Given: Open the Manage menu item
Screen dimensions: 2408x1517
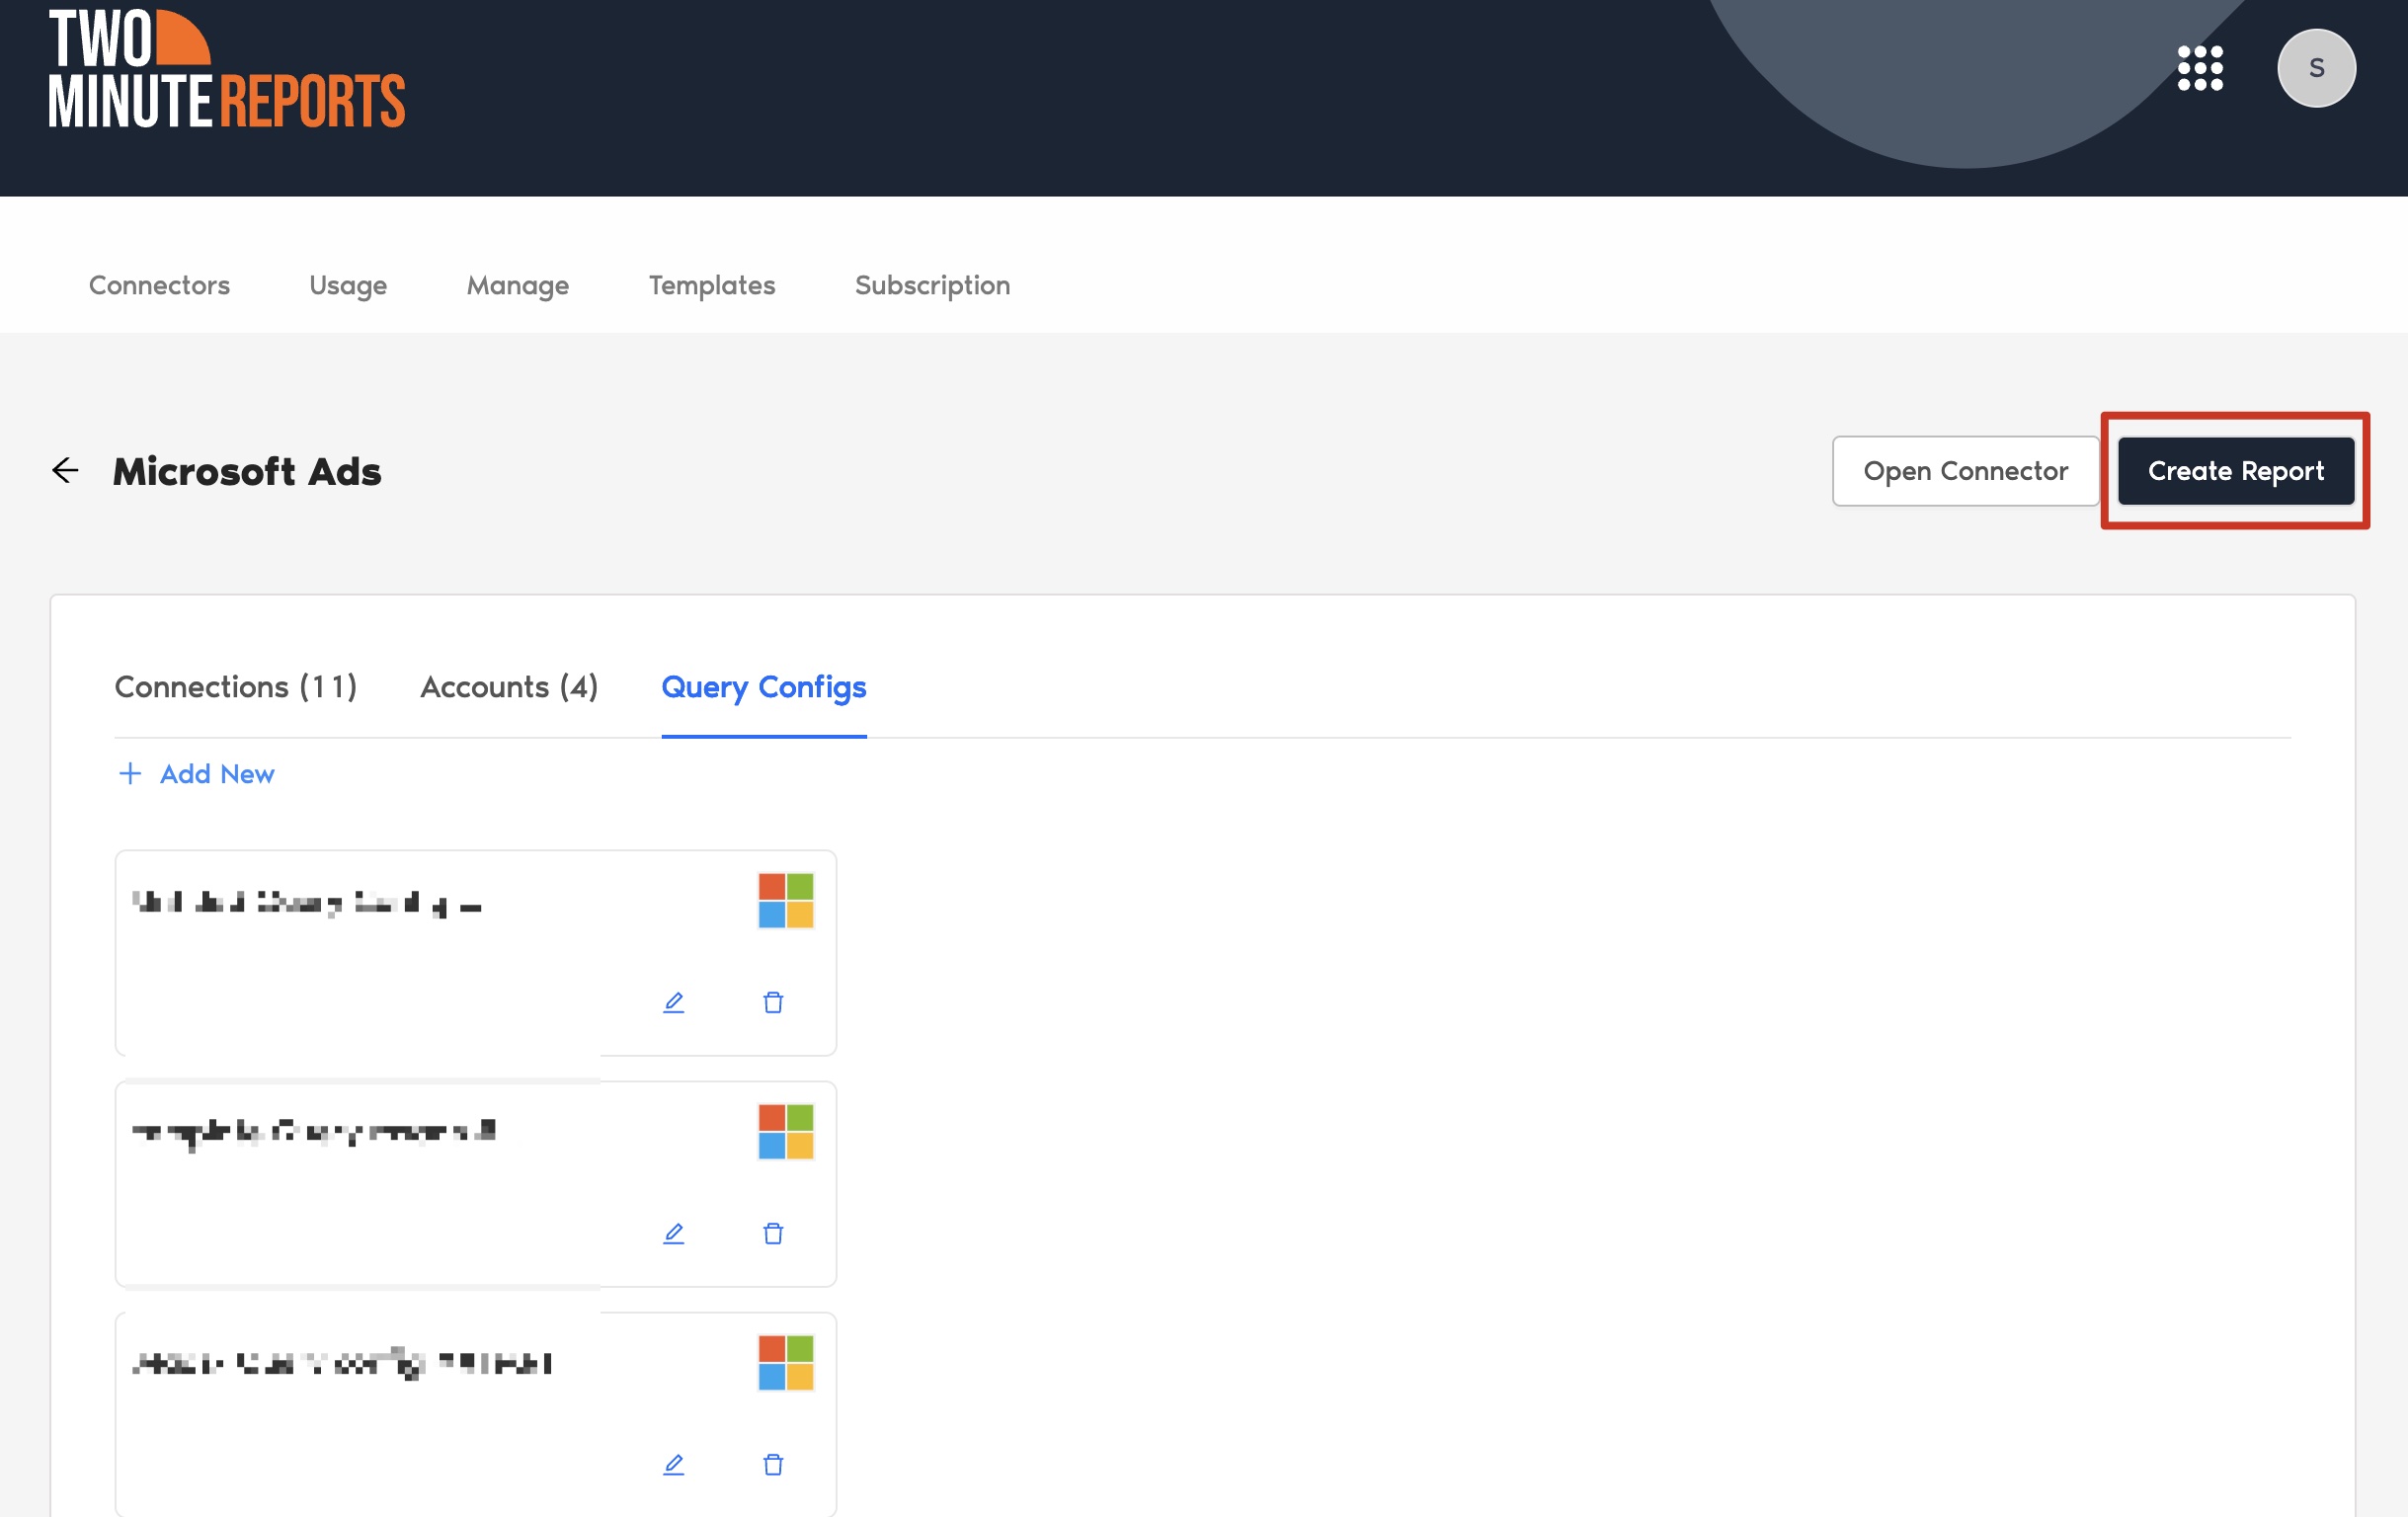Looking at the screenshot, I should click(x=518, y=285).
